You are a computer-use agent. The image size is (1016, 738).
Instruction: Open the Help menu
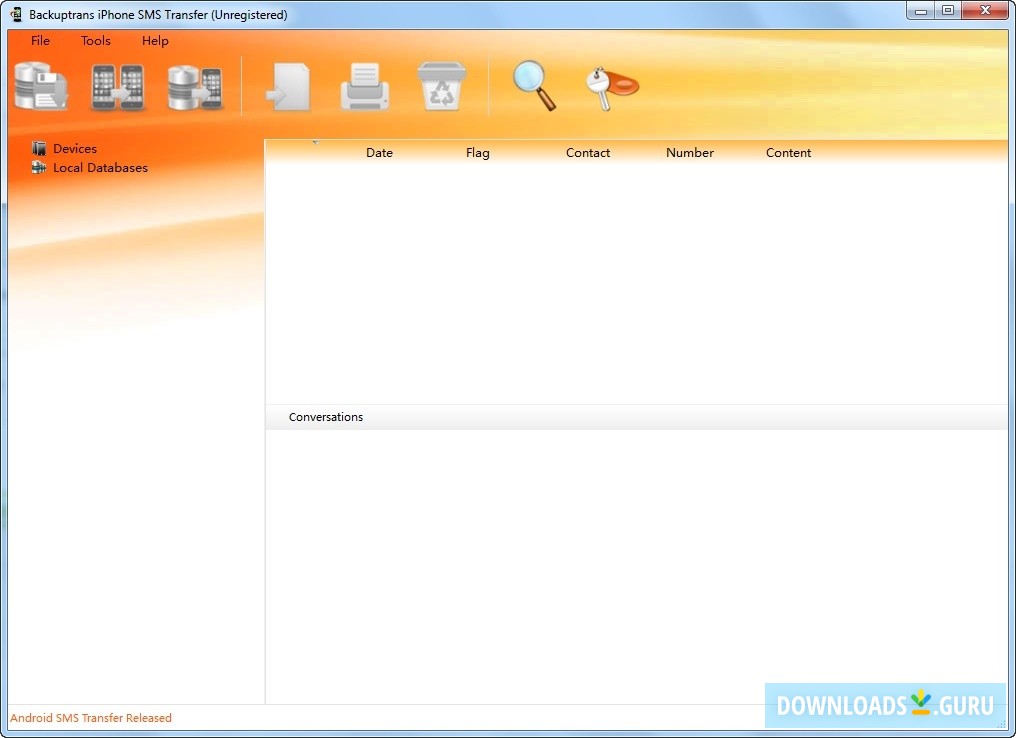click(155, 40)
